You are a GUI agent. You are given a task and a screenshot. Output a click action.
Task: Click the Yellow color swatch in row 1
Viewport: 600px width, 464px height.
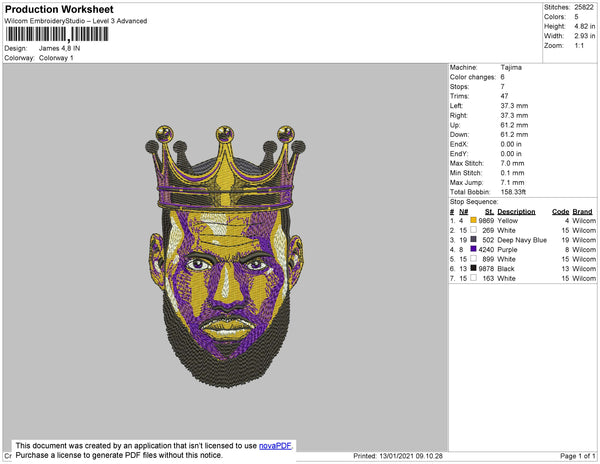click(473, 220)
